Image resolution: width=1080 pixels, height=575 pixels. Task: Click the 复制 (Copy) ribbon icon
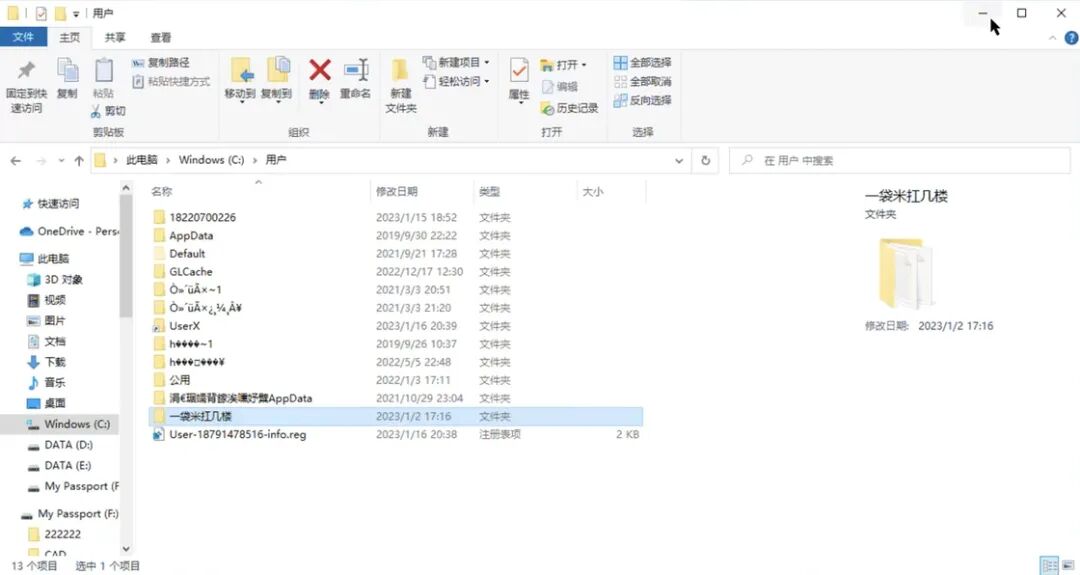pos(68,71)
